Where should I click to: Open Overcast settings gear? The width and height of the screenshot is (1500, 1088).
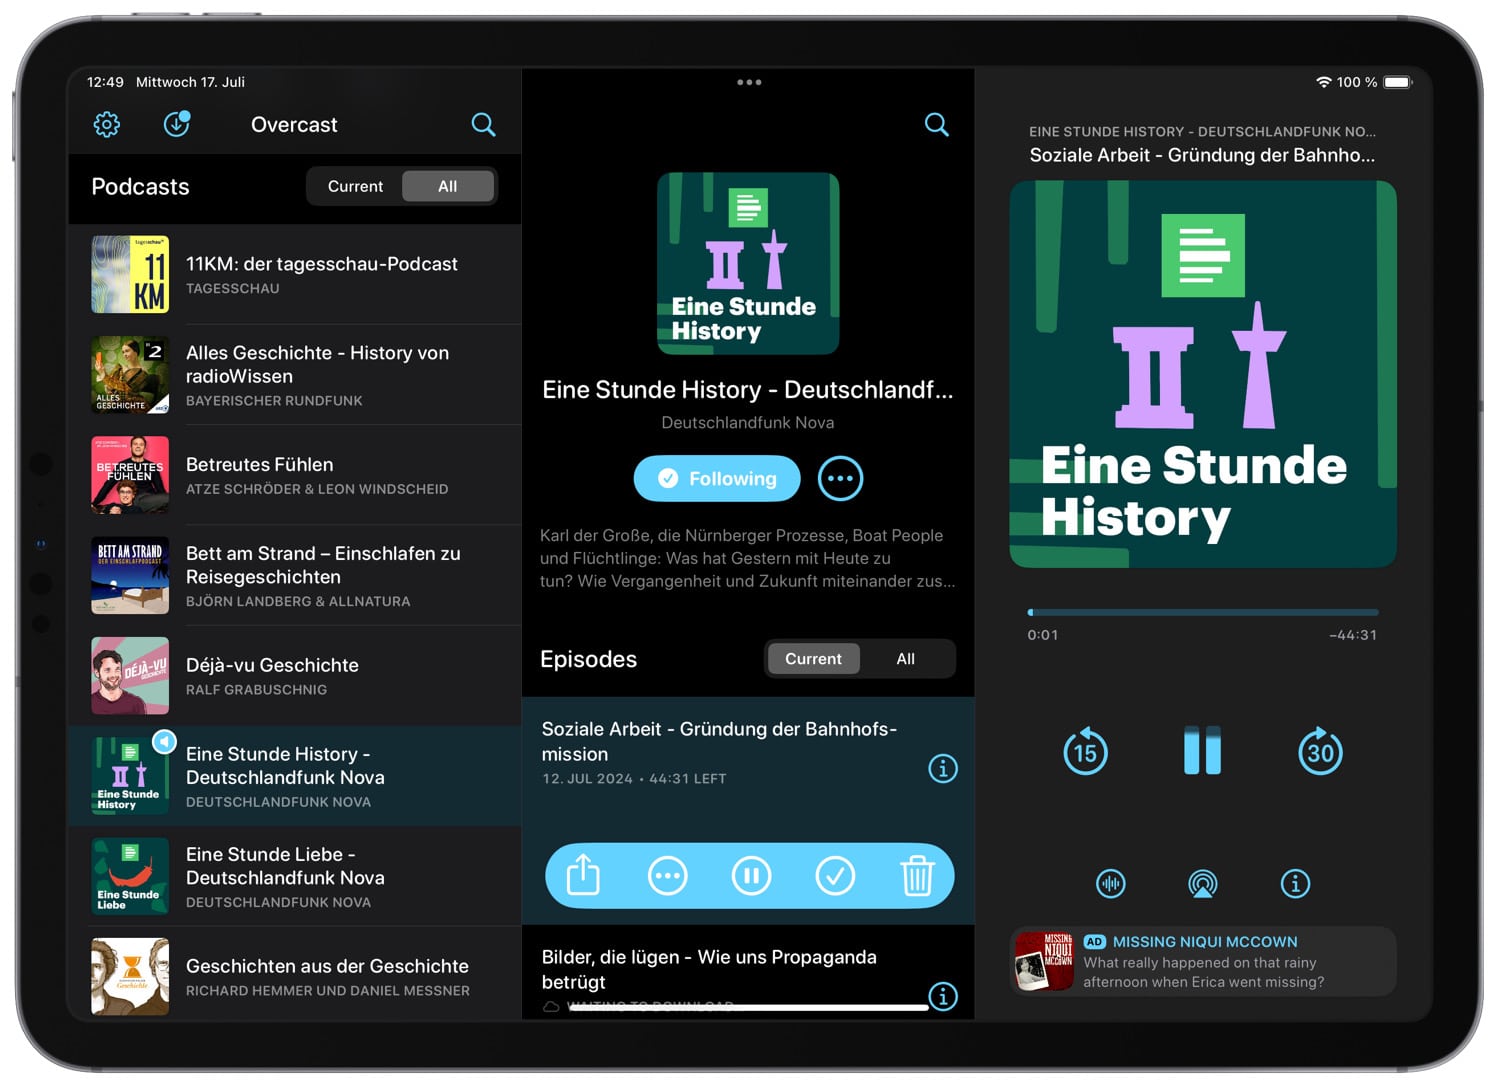107,124
